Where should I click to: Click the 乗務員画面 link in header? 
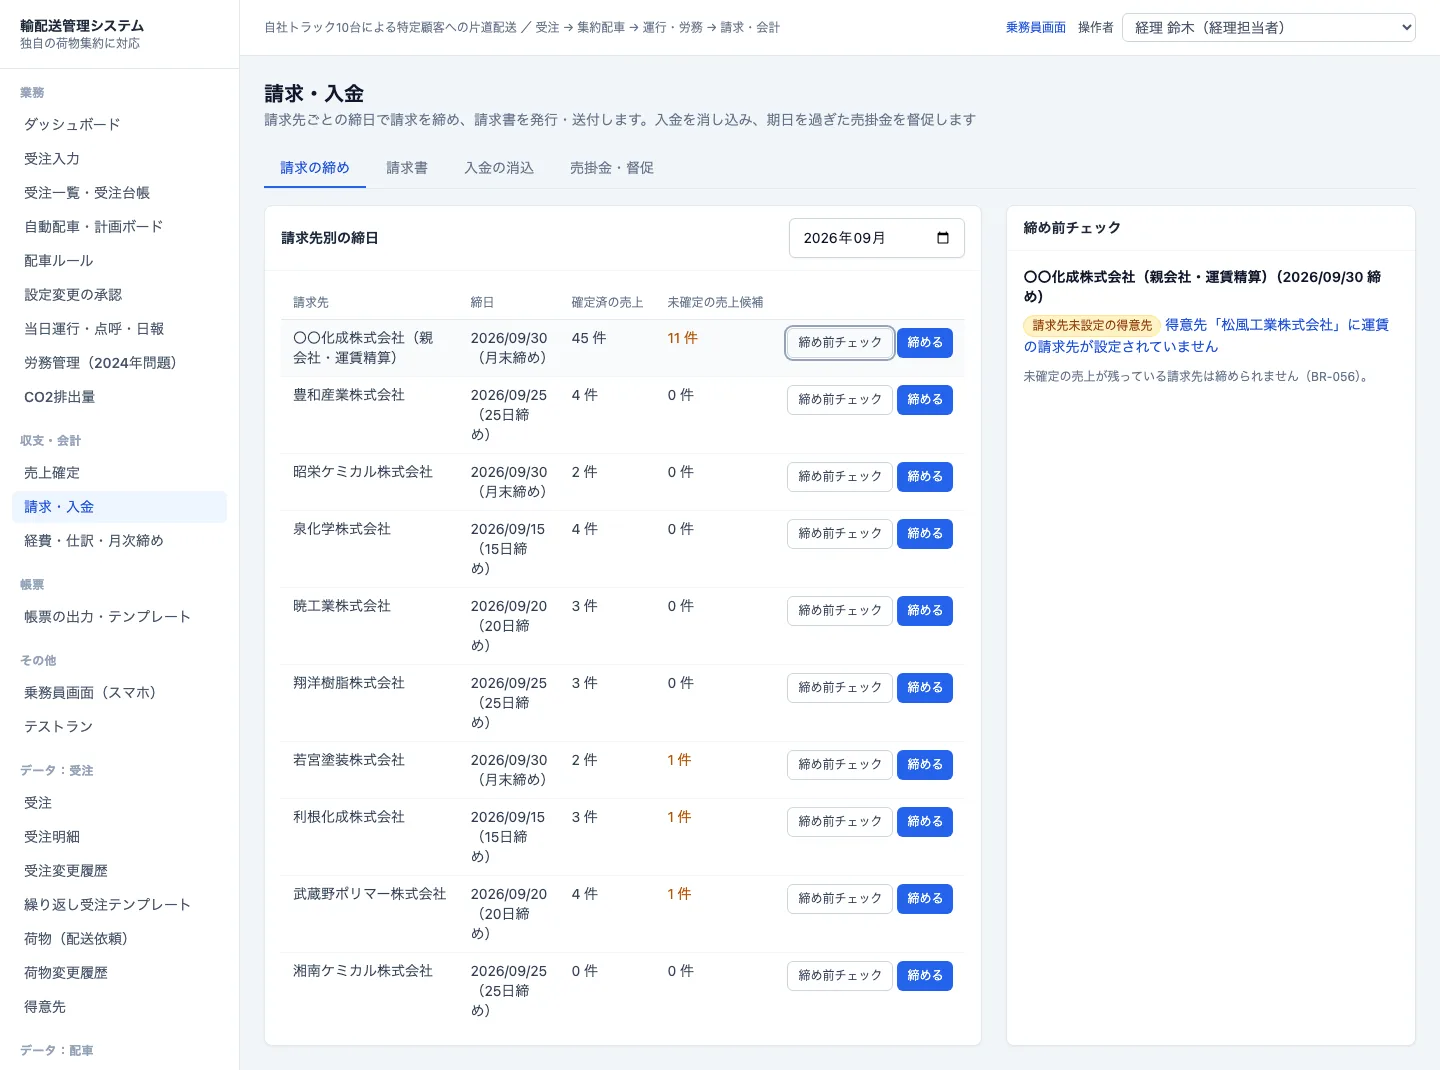tap(1036, 27)
